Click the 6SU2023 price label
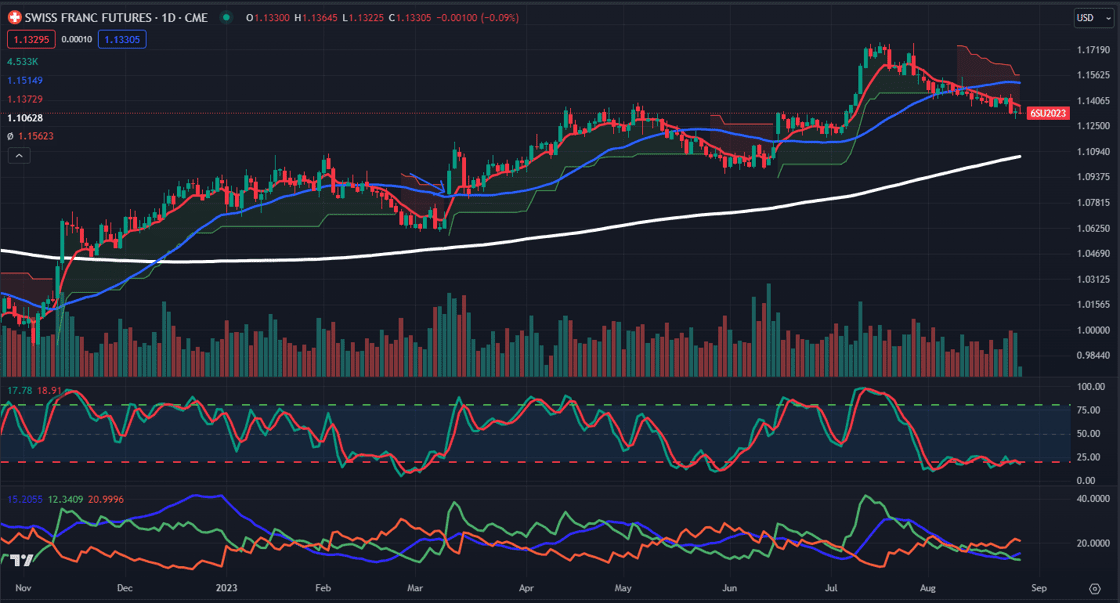Image resolution: width=1120 pixels, height=603 pixels. pyautogui.click(x=1048, y=113)
